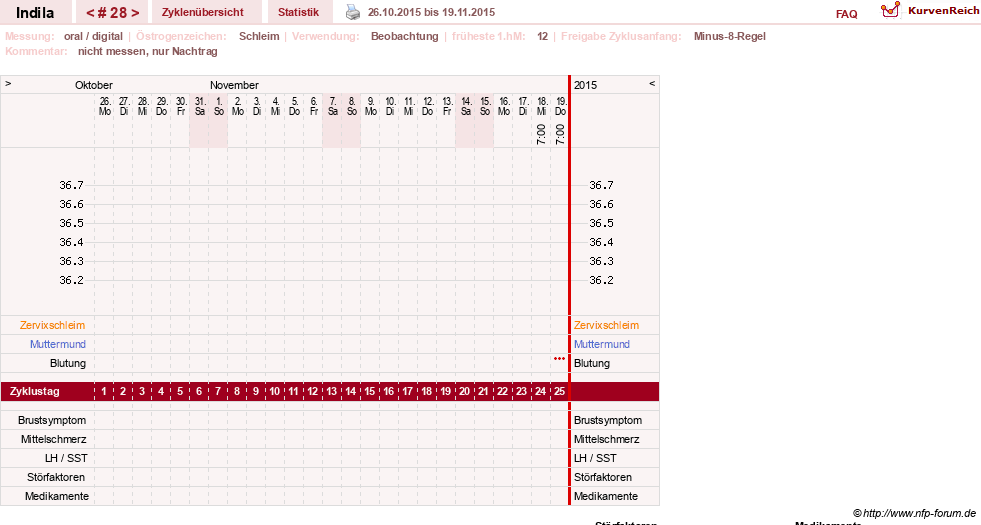
Task: Click the left 36.7 temperature label
Action: (x=71, y=185)
